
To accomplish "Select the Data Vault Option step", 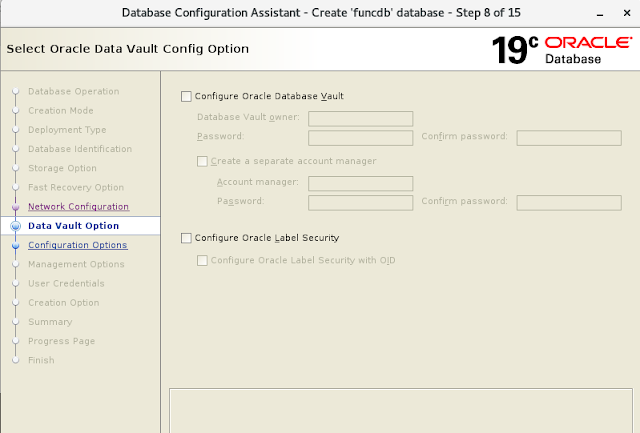I will pos(73,226).
